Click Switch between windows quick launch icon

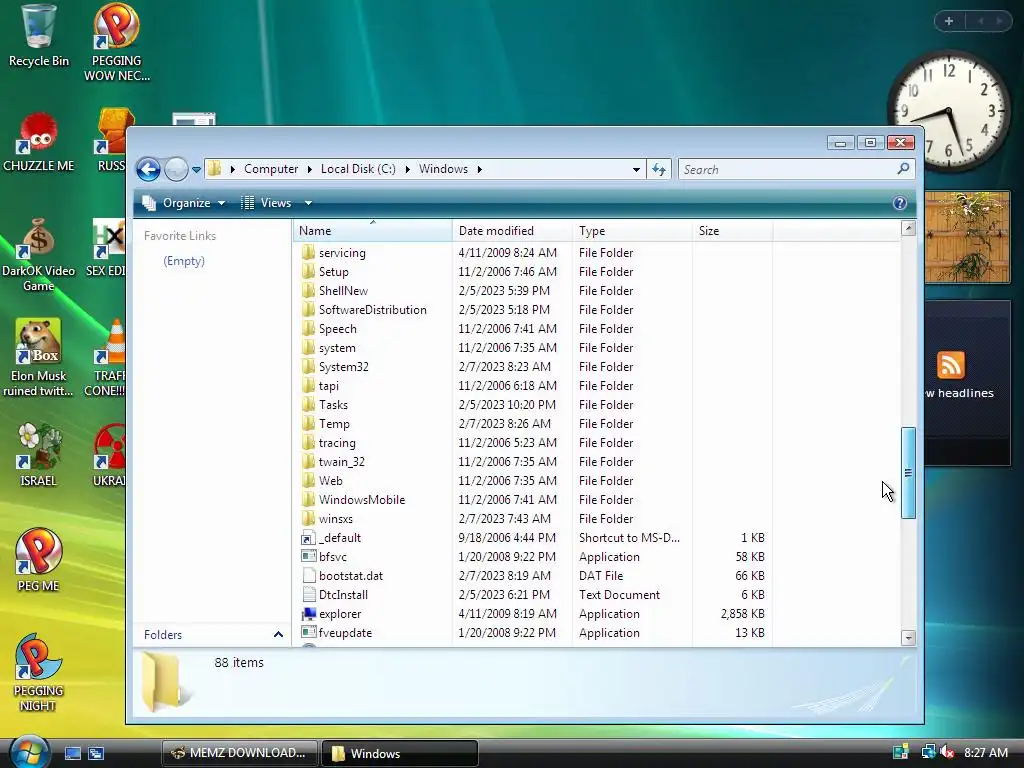pos(96,754)
